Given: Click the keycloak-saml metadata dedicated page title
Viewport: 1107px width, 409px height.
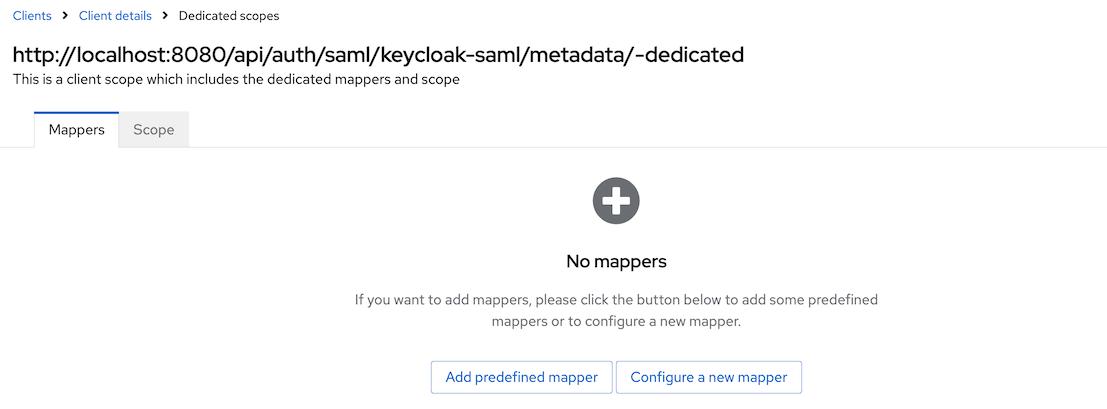Looking at the screenshot, I should click(378, 54).
